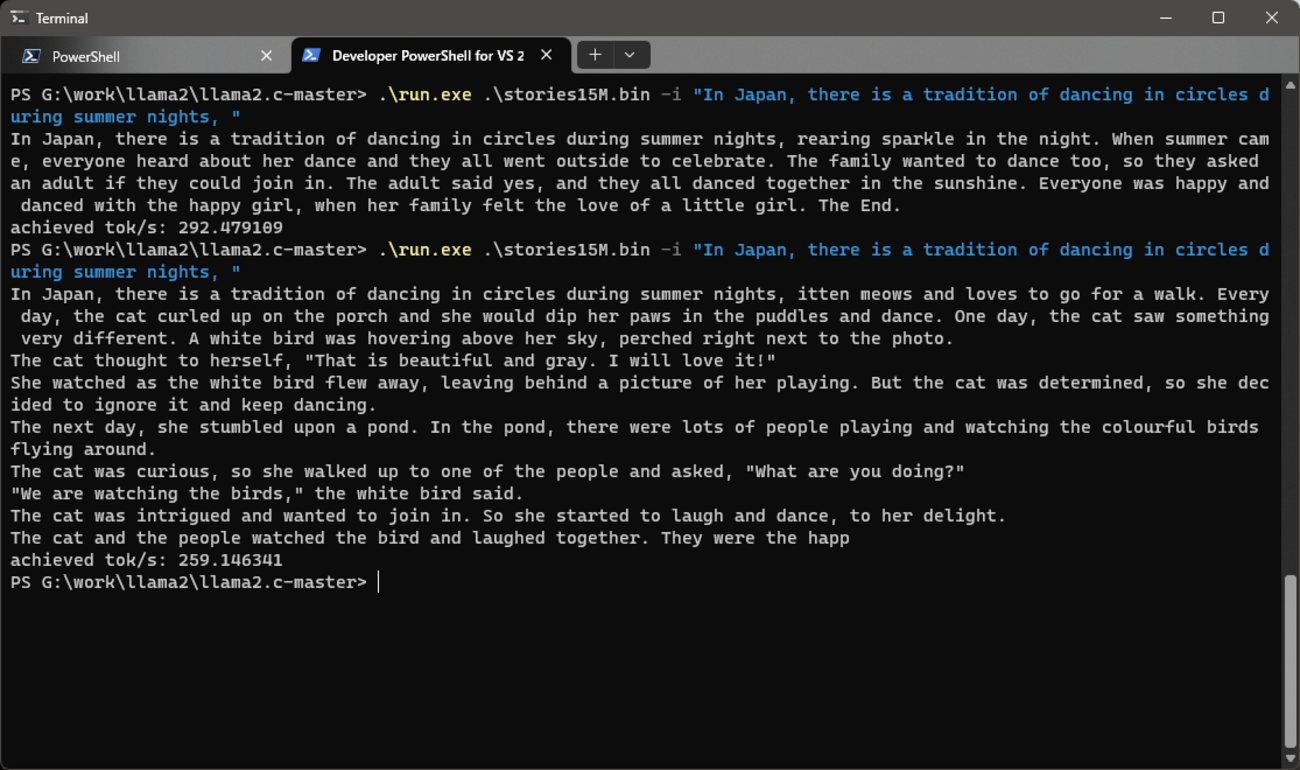Click the Terminal app icon in title bar
This screenshot has height=770, width=1300.
pyautogui.click(x=18, y=18)
